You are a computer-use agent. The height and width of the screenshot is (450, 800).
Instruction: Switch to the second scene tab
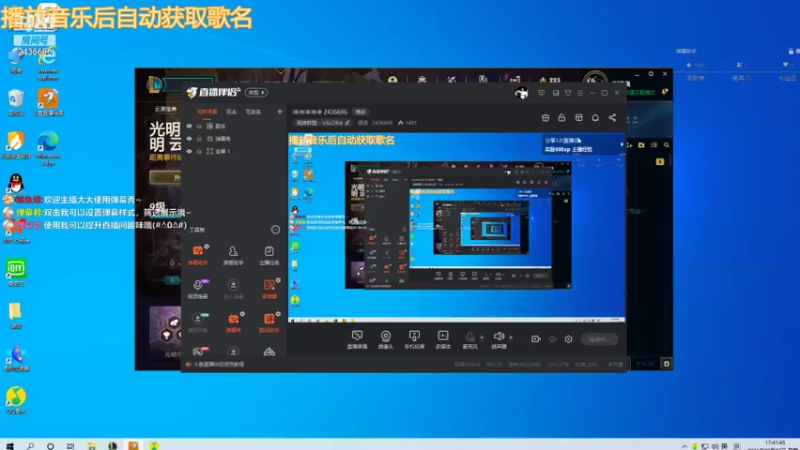pyautogui.click(x=231, y=112)
